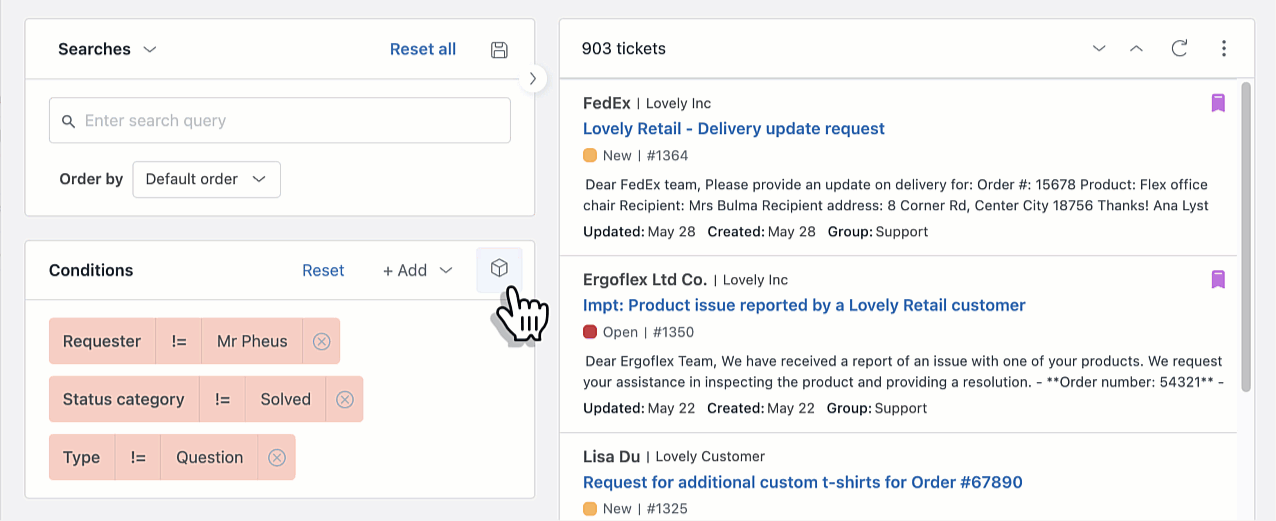The image size is (1276, 521).
Task: Click ticket number #1325
Action: click(668, 509)
